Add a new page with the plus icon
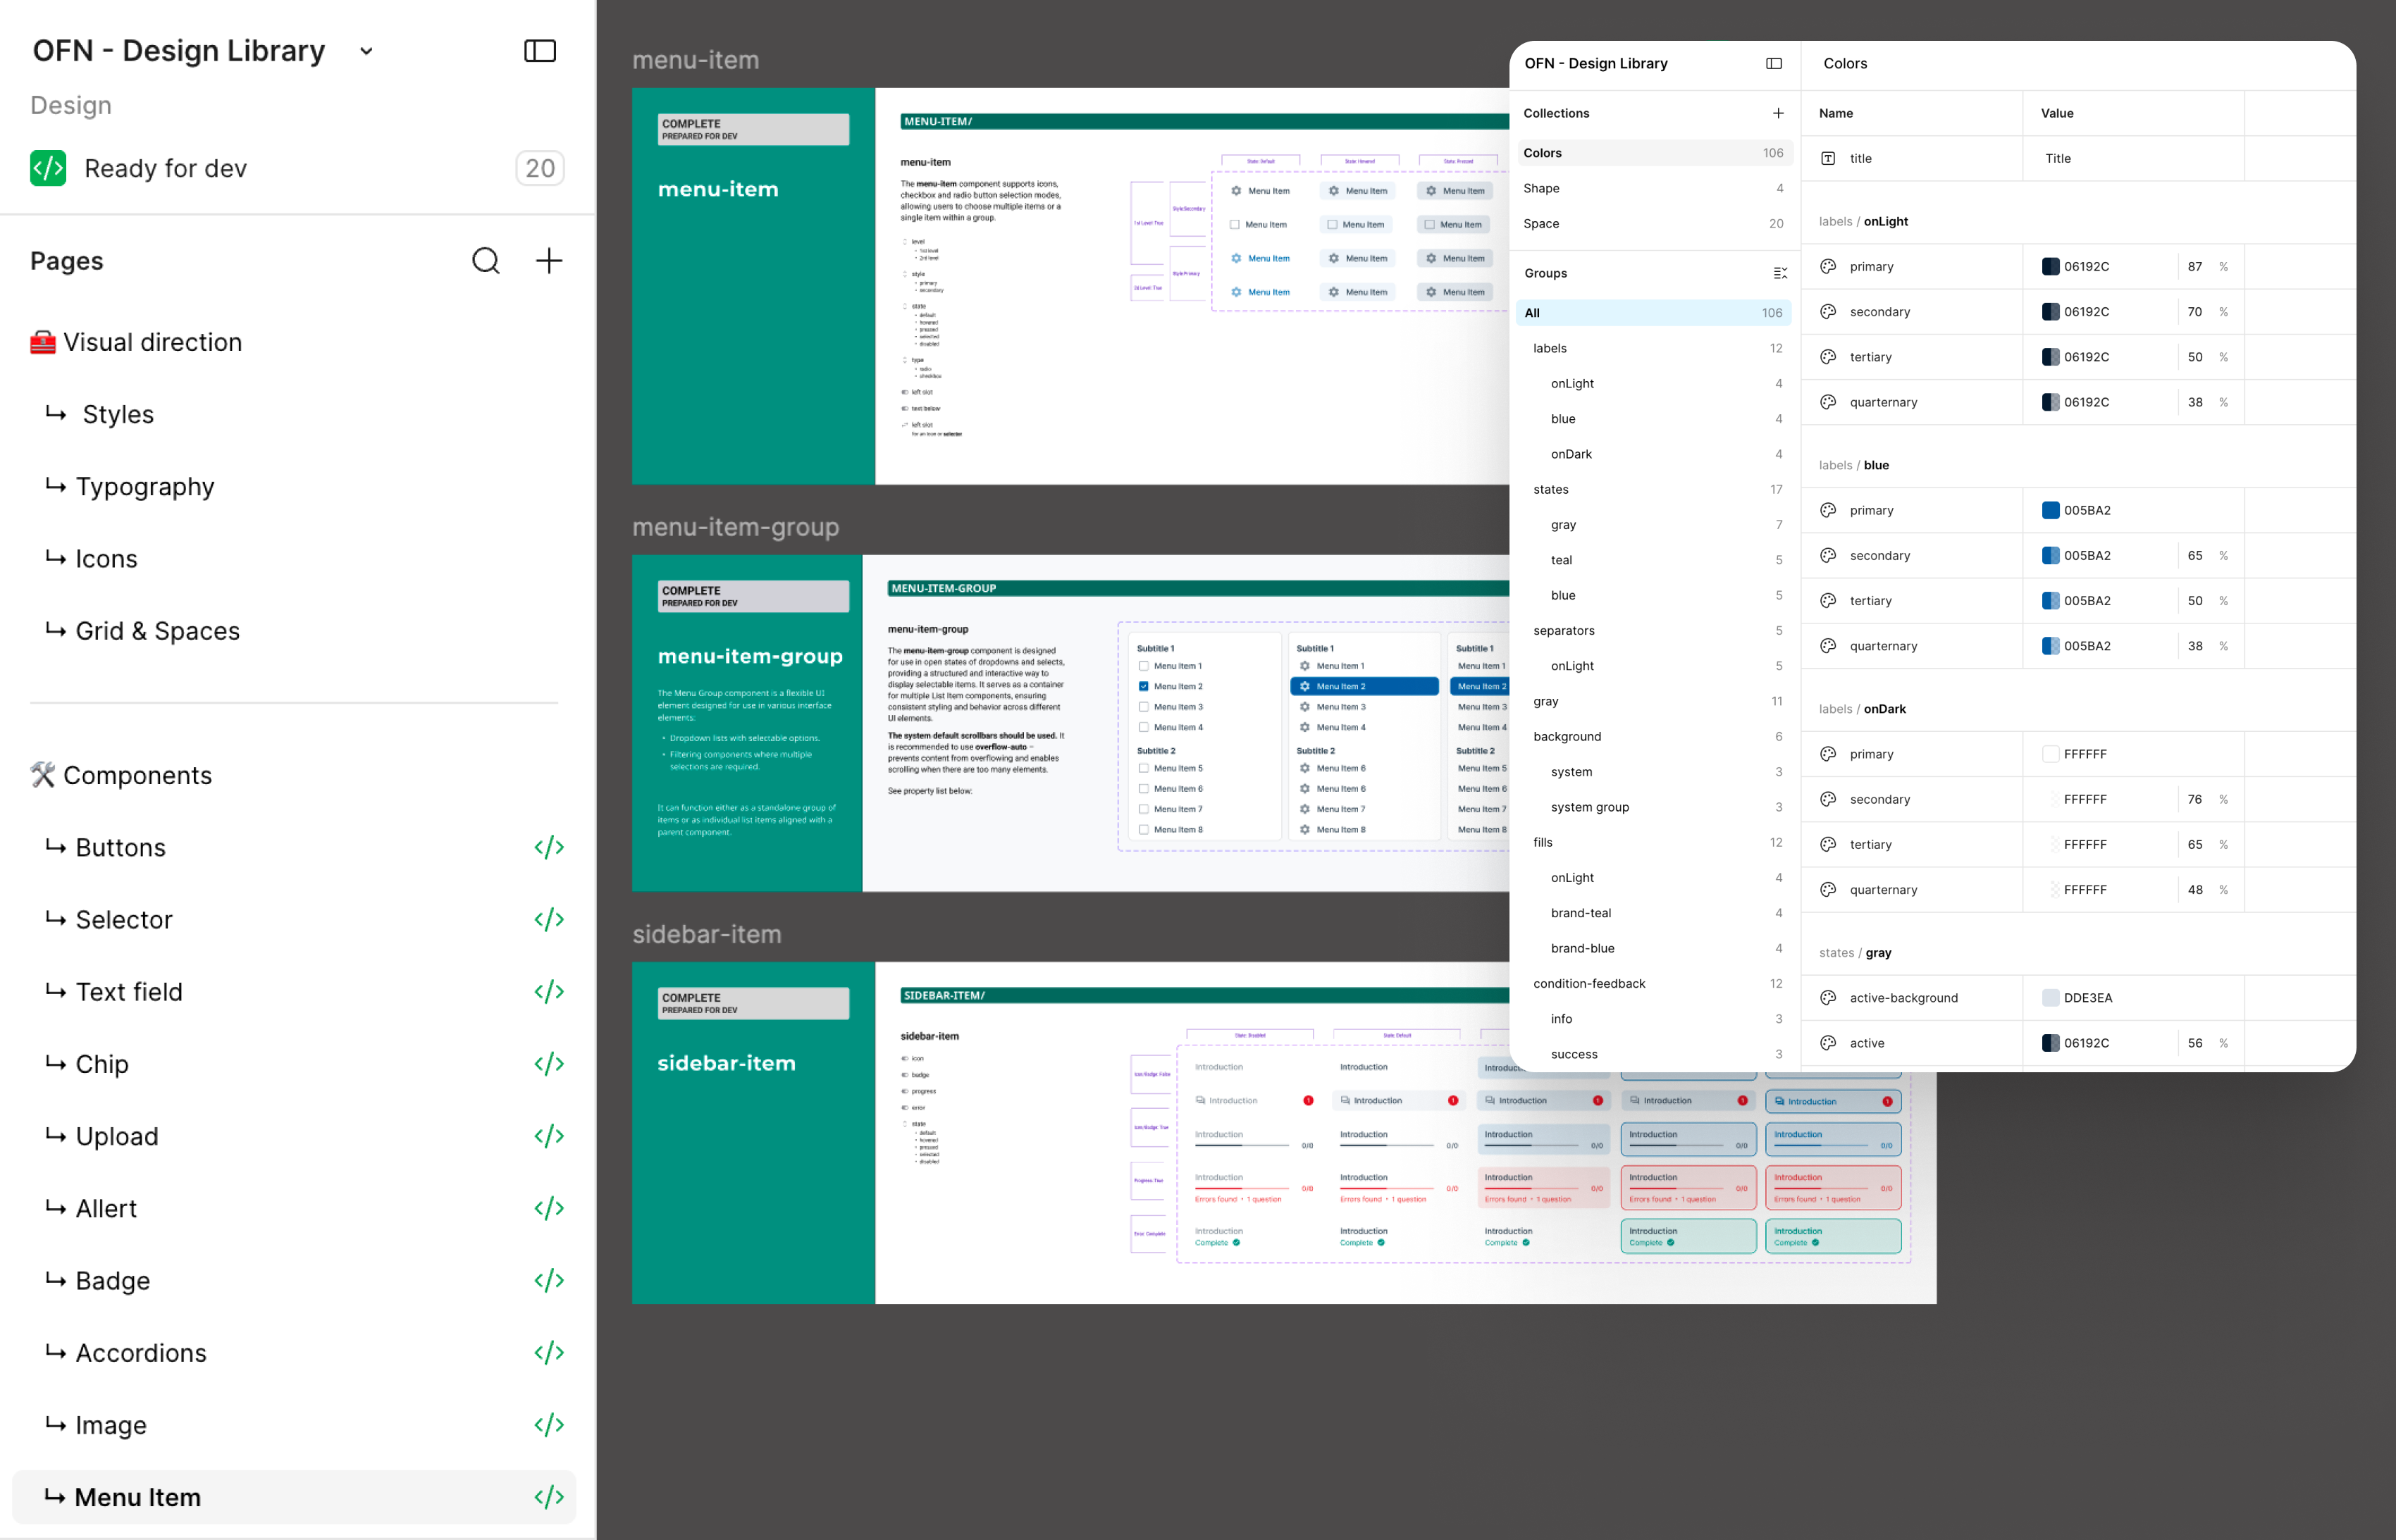This screenshot has width=2396, height=1540. coord(549,261)
